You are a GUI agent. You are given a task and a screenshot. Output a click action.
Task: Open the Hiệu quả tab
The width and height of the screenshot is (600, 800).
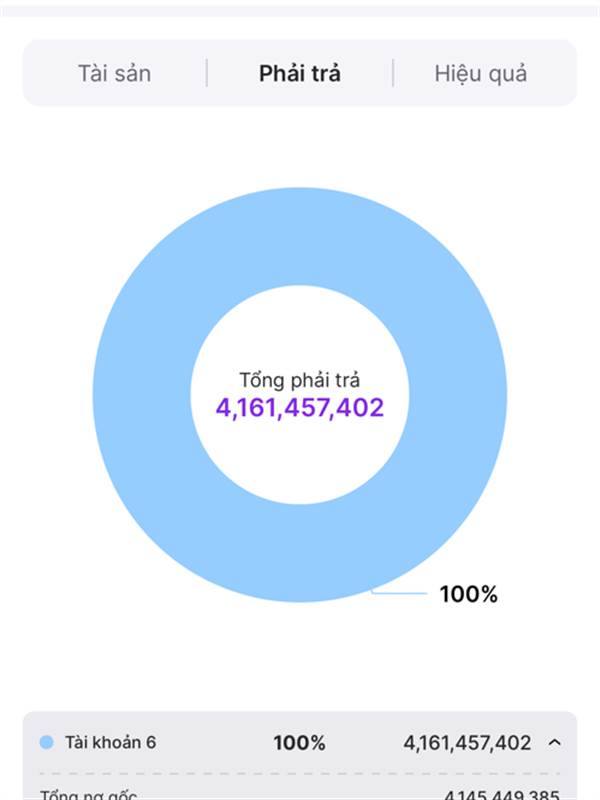click(x=481, y=73)
